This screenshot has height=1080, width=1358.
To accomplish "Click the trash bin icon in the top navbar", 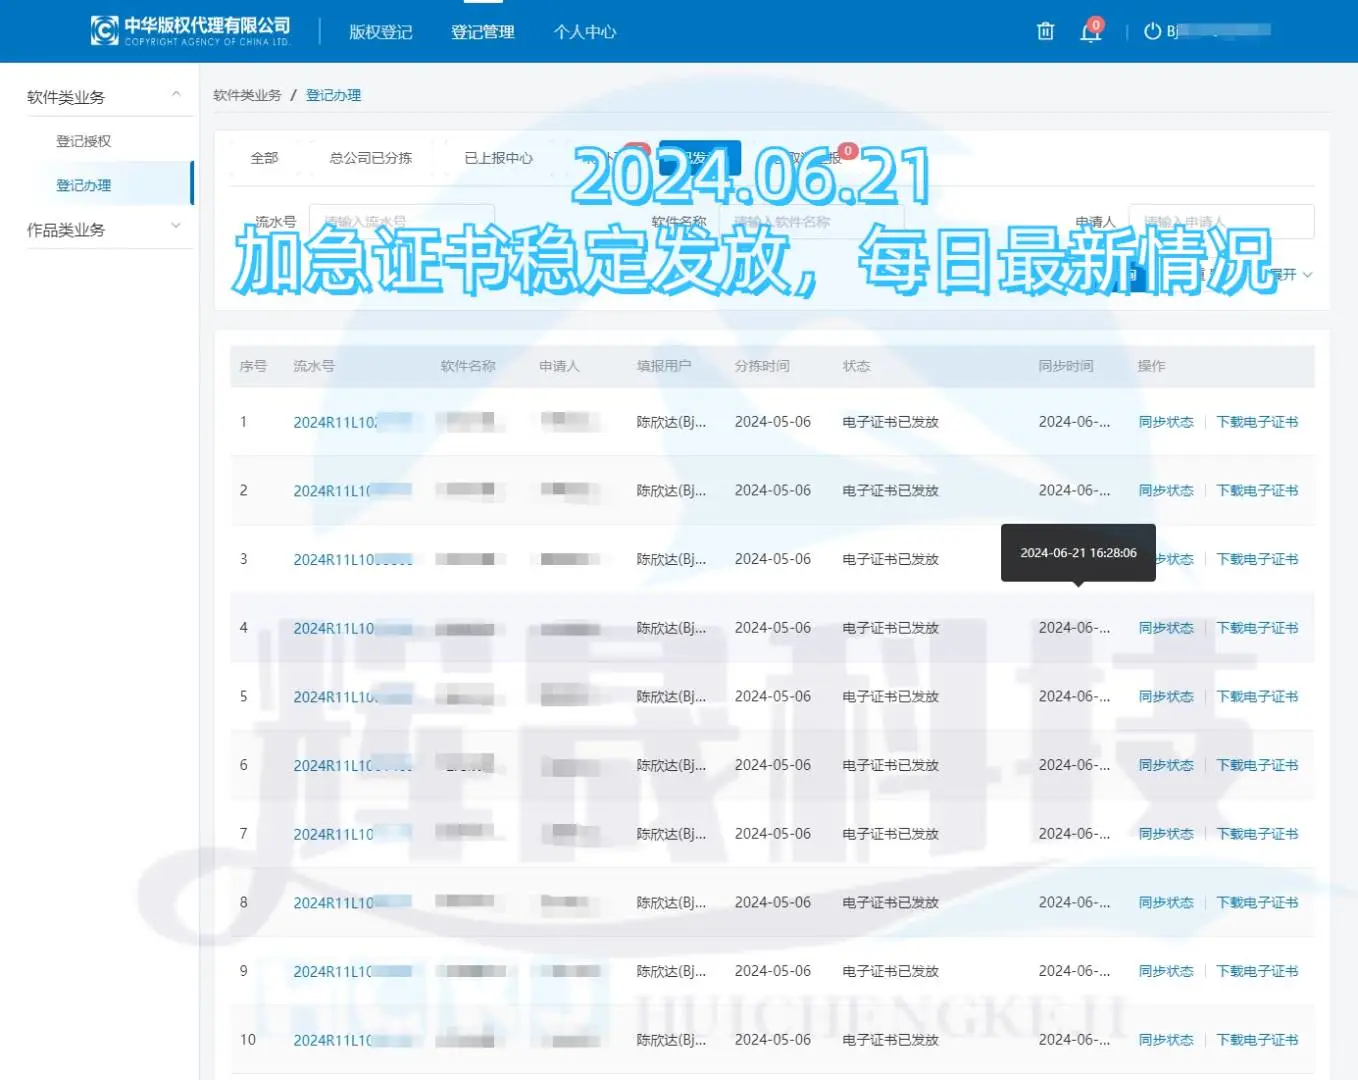I will [1045, 31].
